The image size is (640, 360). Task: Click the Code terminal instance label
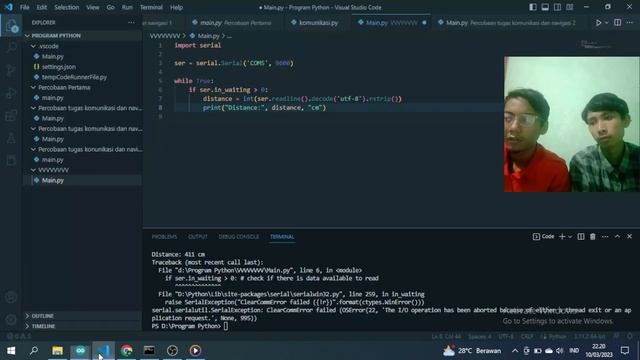point(544,236)
